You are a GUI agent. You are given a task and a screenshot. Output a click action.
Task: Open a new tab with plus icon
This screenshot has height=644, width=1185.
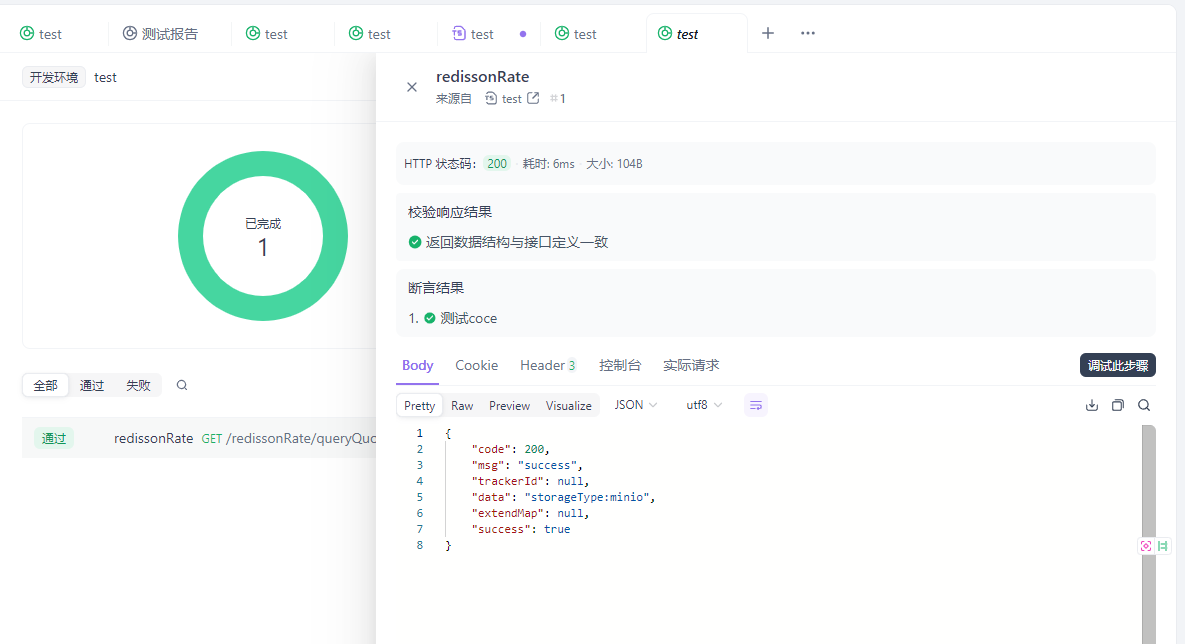(768, 33)
